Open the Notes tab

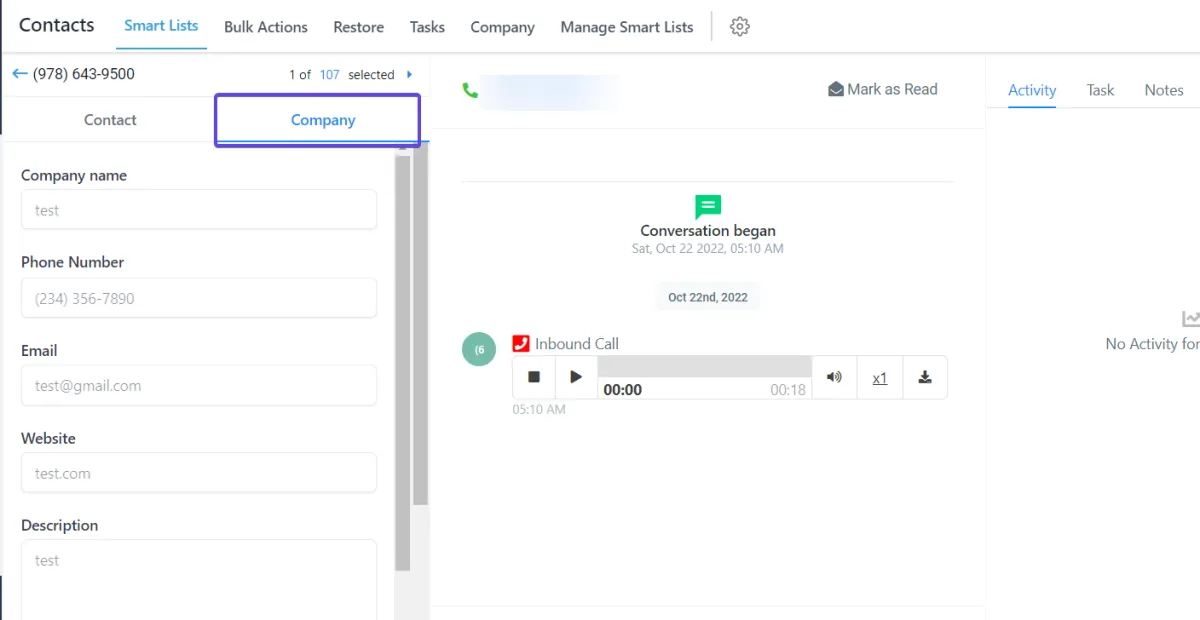pos(1164,90)
